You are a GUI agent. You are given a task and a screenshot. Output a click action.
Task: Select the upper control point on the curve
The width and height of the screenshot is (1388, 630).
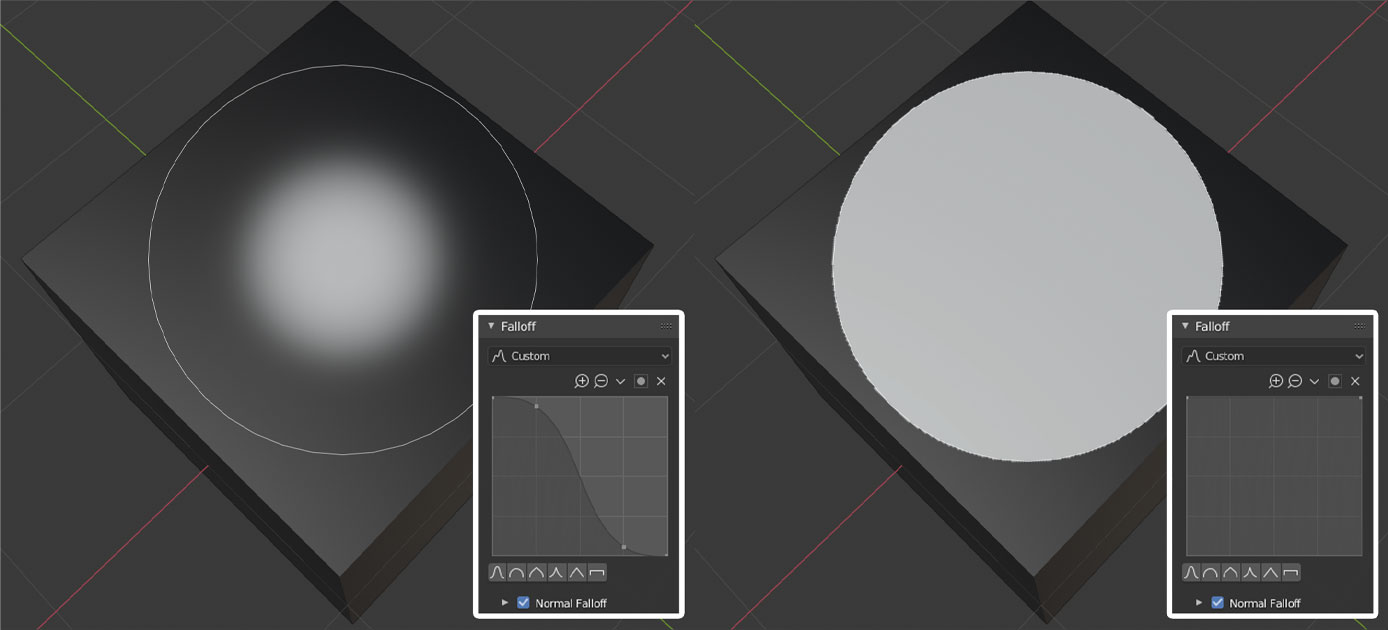click(x=537, y=406)
